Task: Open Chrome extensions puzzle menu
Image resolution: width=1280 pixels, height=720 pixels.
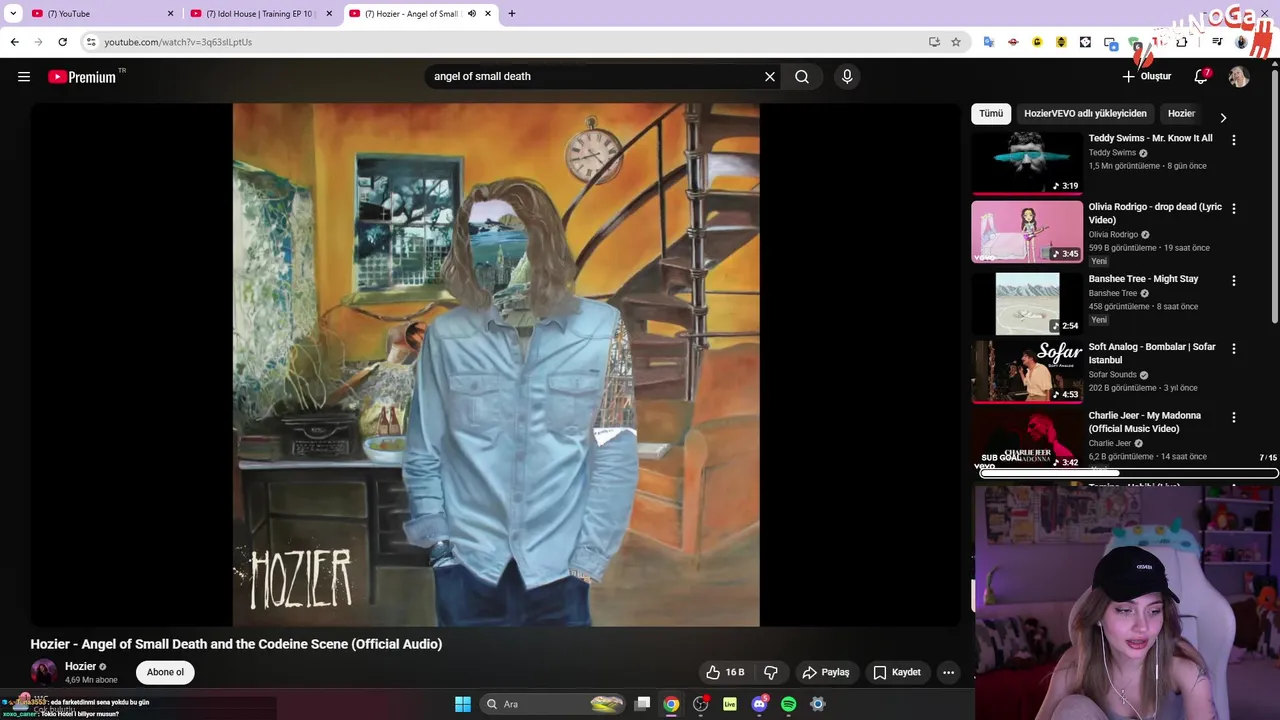Action: coord(1181,42)
